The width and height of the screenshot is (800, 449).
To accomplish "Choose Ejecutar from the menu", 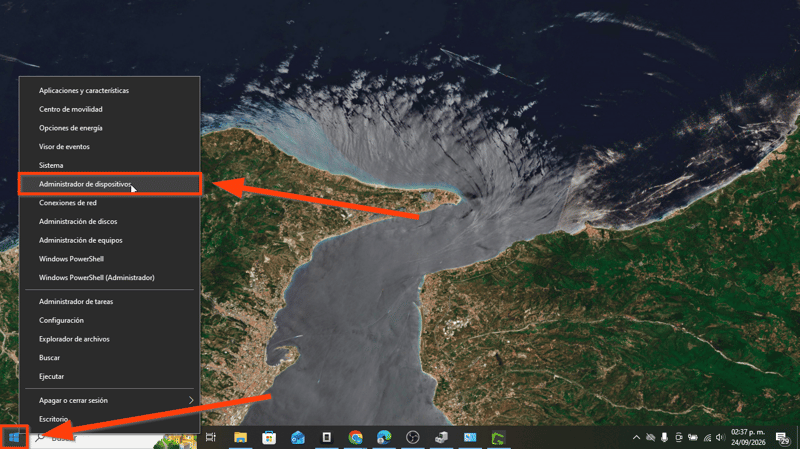I will click(x=109, y=377).
